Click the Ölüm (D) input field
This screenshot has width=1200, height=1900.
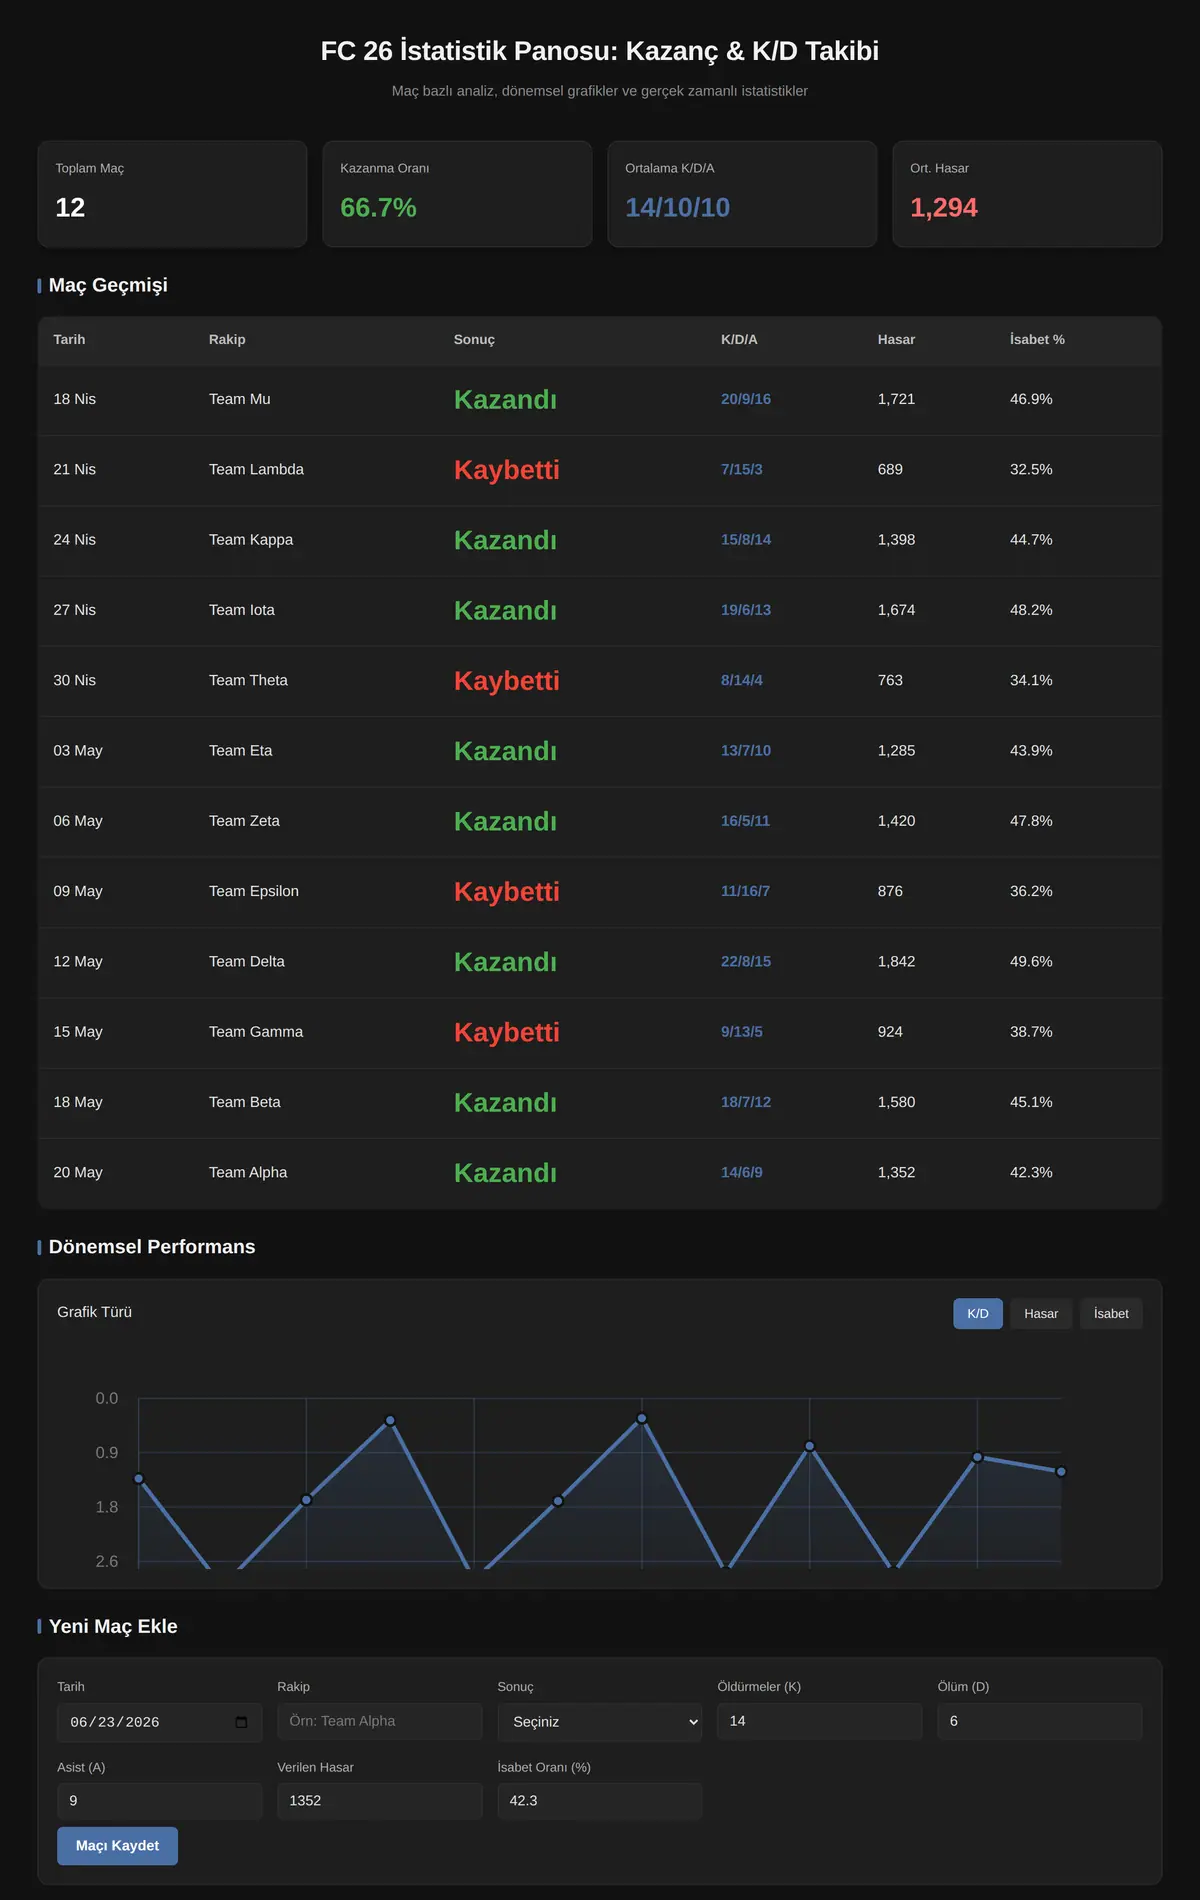[1040, 1721]
